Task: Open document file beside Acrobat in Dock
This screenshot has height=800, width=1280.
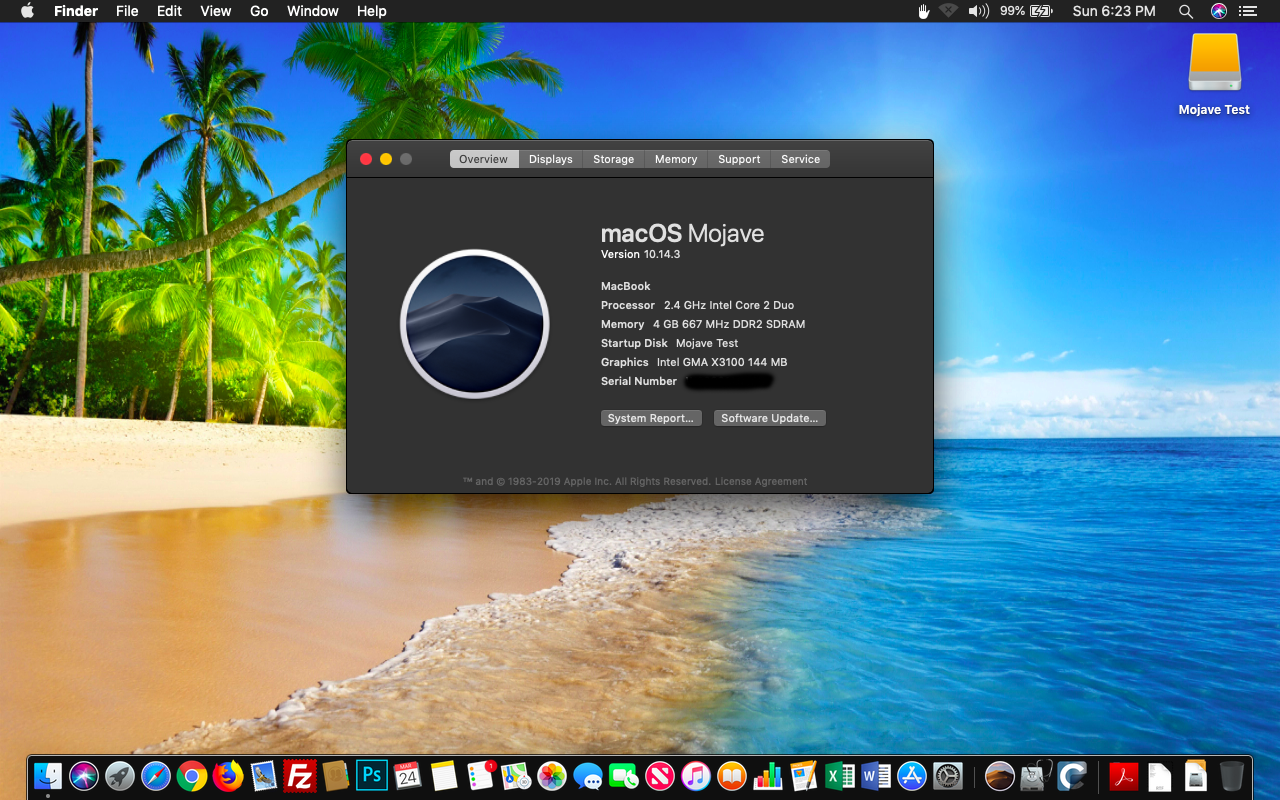Action: 1160,776
